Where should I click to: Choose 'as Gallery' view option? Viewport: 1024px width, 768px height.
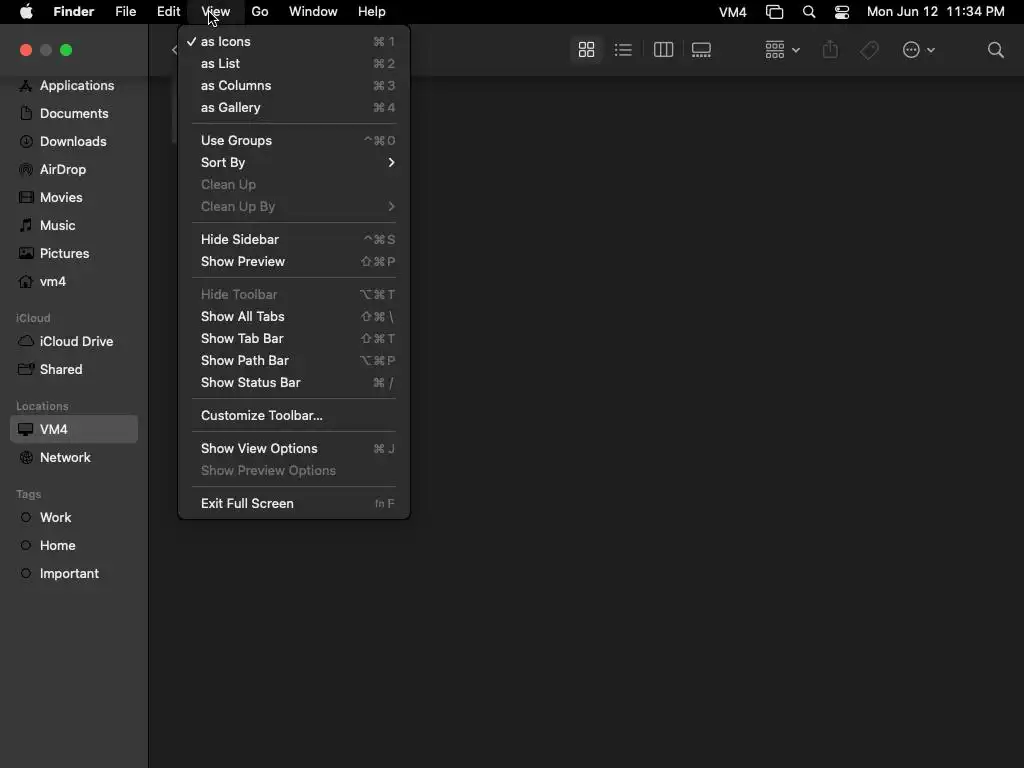[294, 108]
